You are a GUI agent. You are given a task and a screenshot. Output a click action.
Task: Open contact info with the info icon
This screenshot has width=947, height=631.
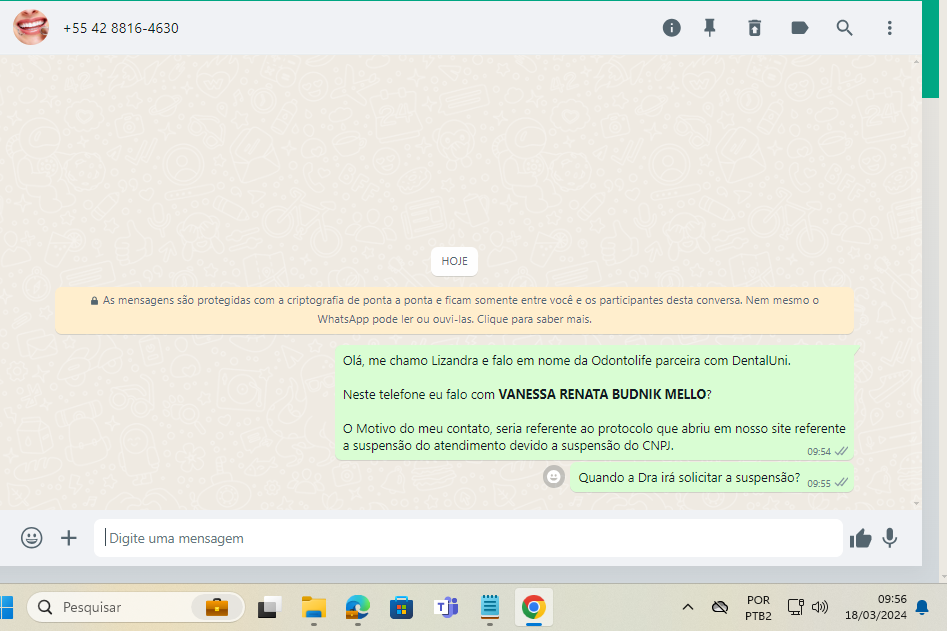coord(672,28)
